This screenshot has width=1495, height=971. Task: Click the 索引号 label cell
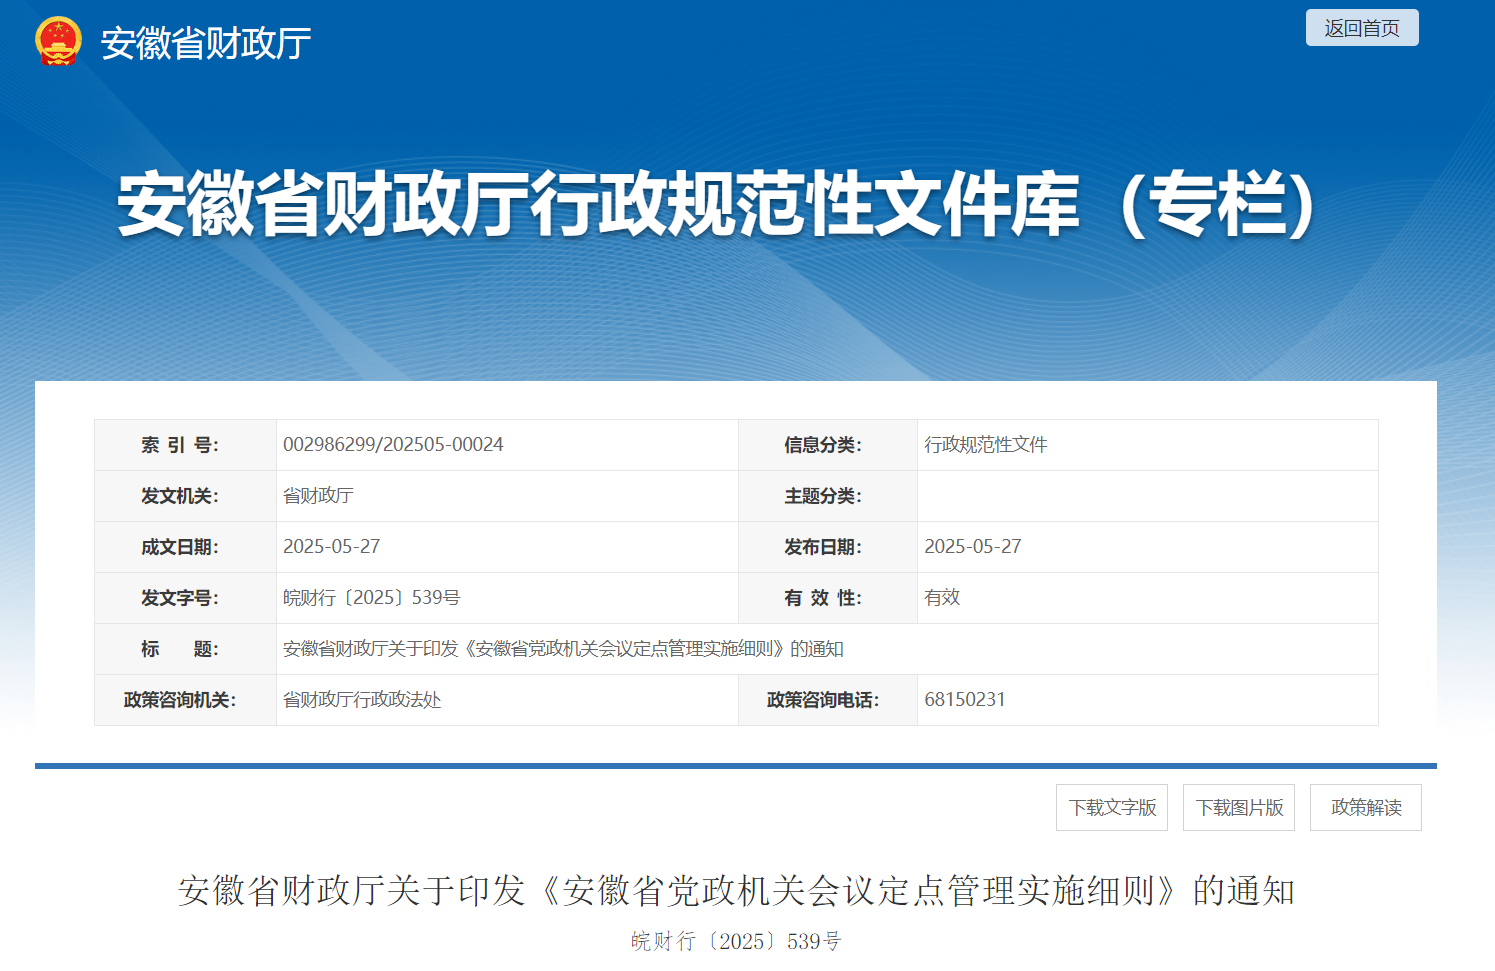click(x=185, y=445)
